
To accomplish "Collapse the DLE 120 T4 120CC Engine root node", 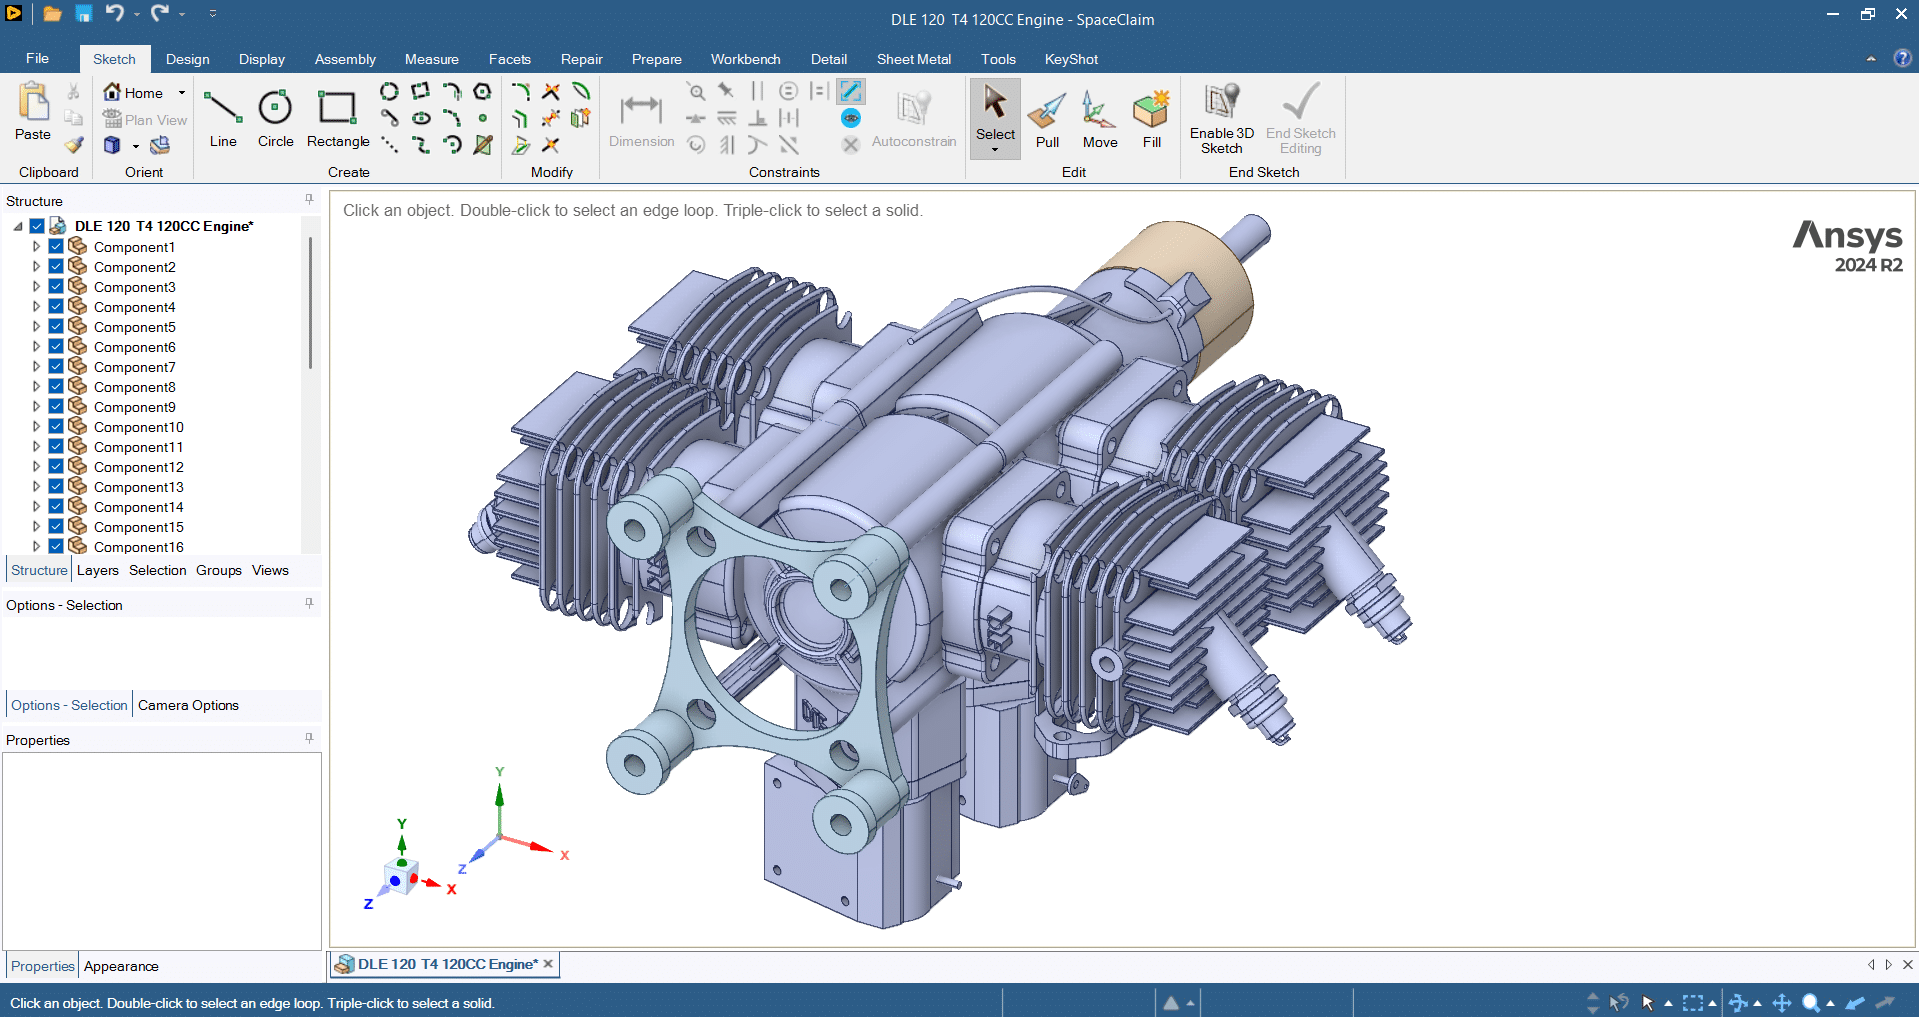I will click(18, 227).
